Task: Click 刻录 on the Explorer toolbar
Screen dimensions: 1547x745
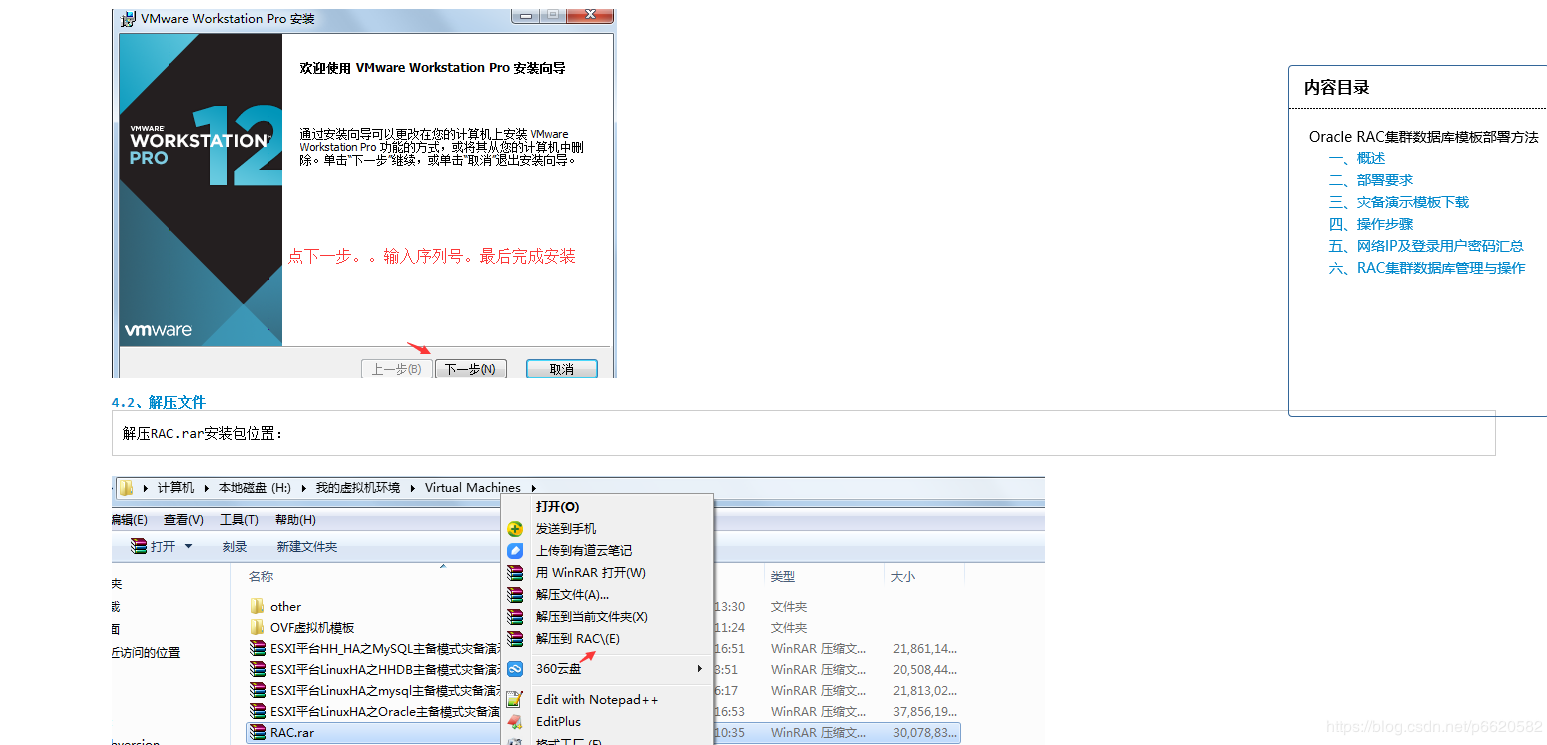Action: (x=235, y=547)
